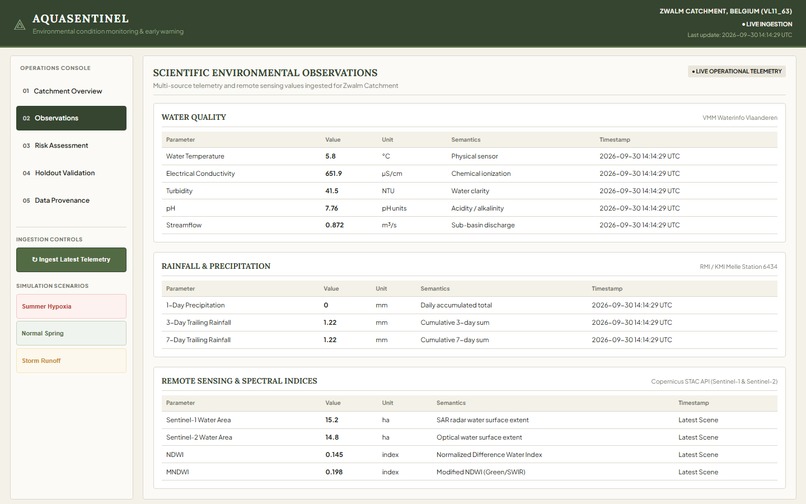Viewport: 806px width, 504px height.
Task: Select the 7.76 pH value
Action: [x=332, y=208]
